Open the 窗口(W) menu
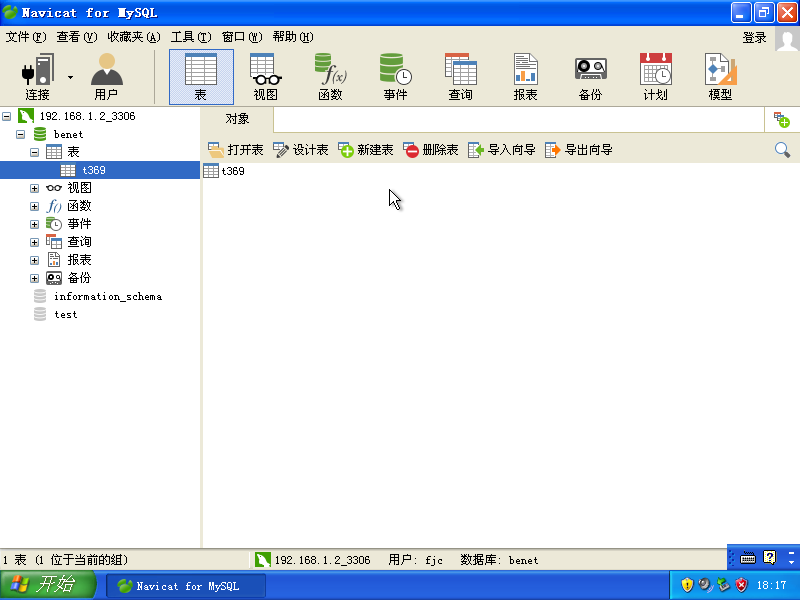Screen dimensions: 800x600 pyautogui.click(x=242, y=37)
